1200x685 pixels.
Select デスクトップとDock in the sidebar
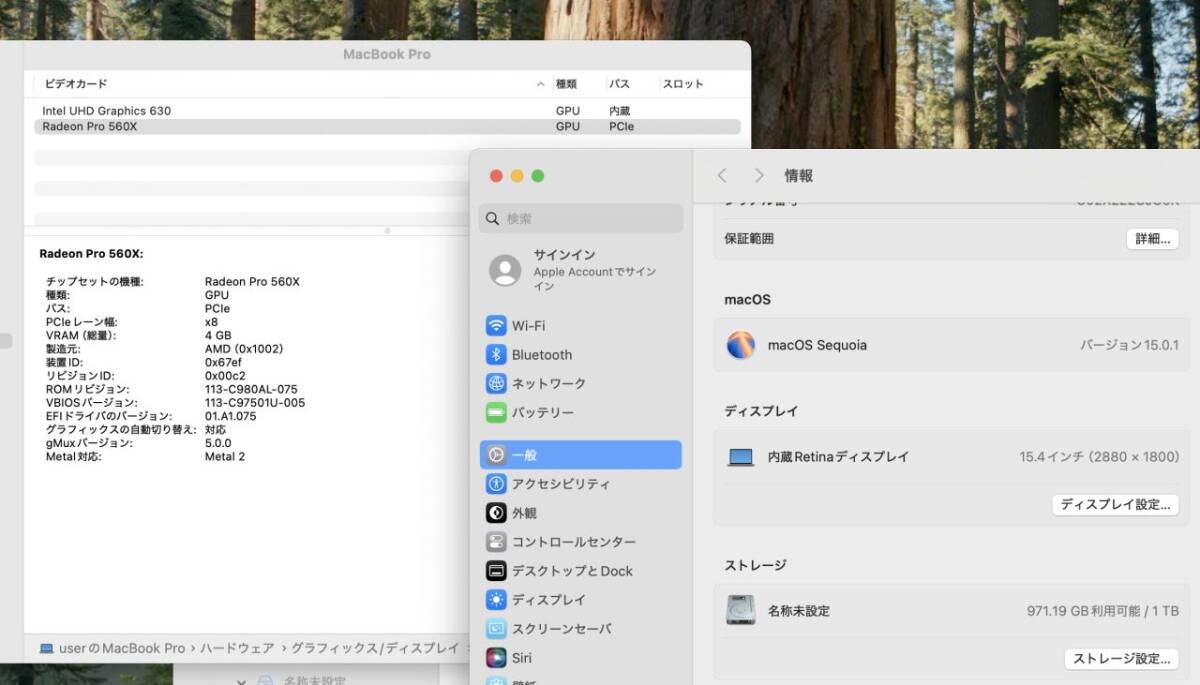[572, 571]
